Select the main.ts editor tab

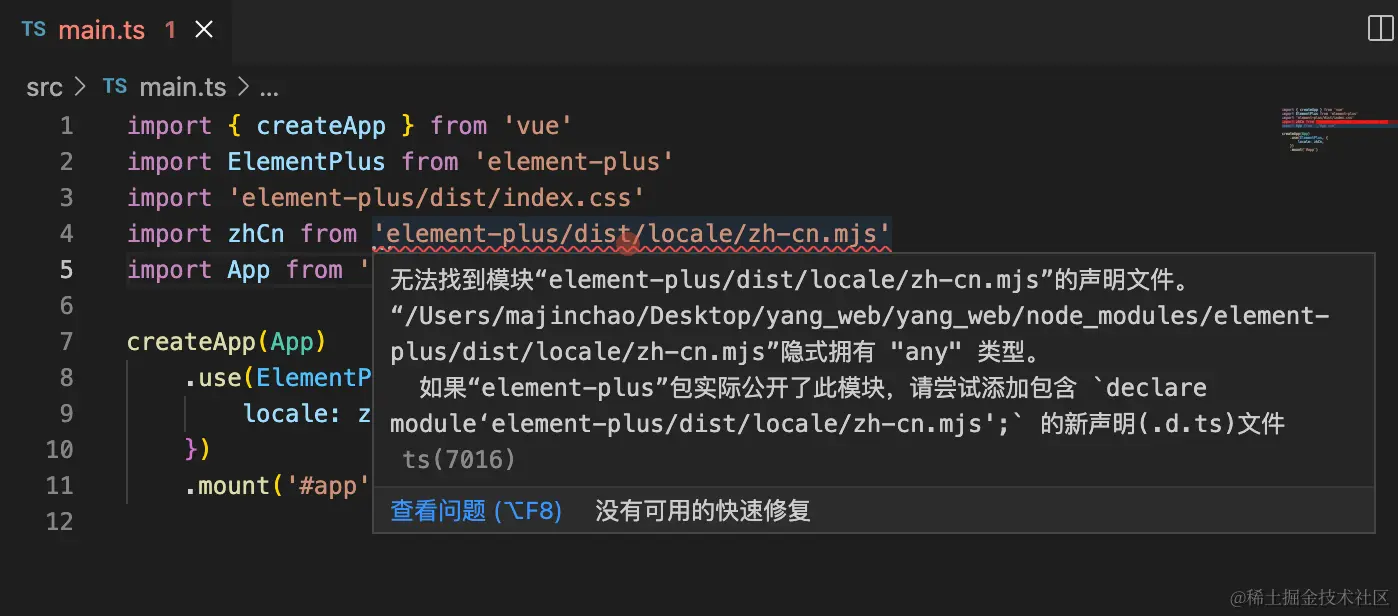118,30
